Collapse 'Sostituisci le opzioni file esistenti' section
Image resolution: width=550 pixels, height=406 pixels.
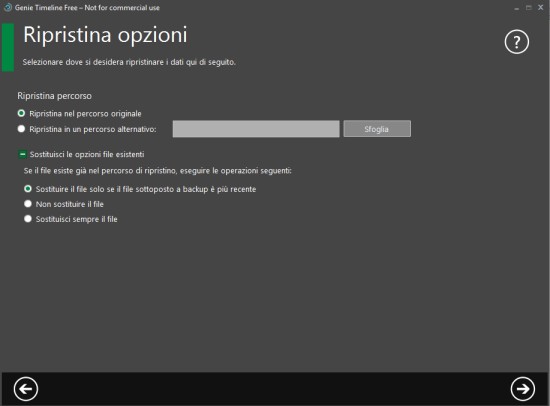point(22,154)
